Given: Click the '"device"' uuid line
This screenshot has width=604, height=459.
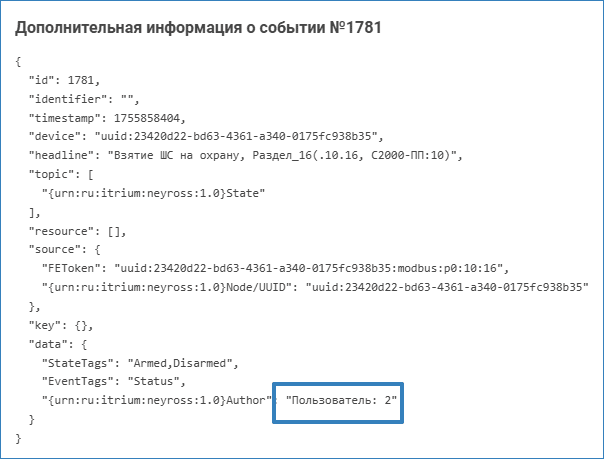Looking at the screenshot, I should pyautogui.click(x=206, y=136).
